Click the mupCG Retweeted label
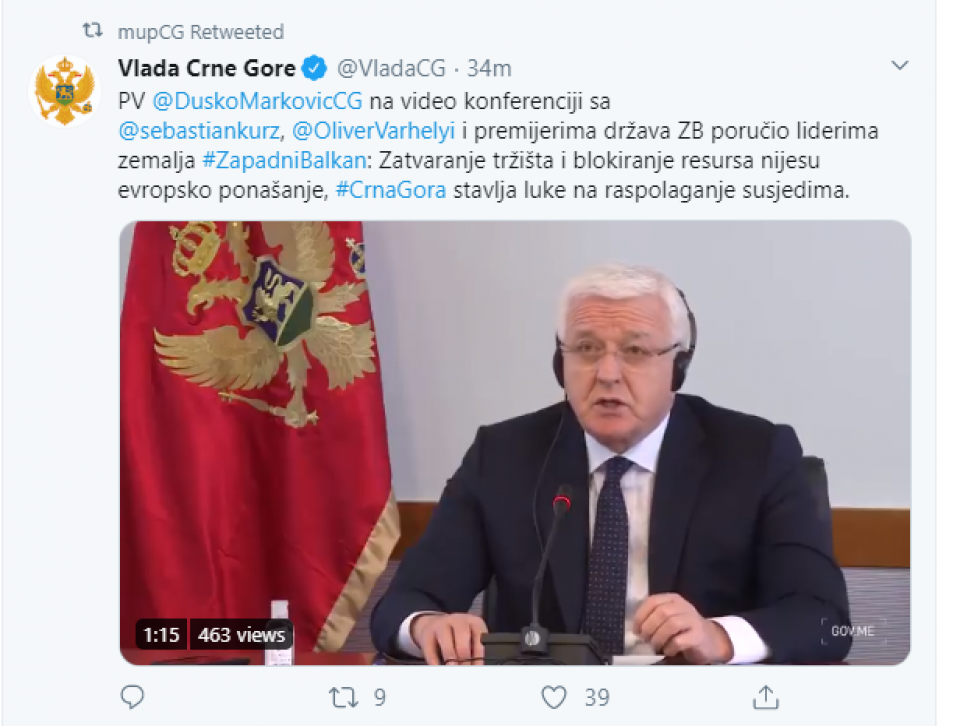This screenshot has width=960, height=726. coord(201,32)
